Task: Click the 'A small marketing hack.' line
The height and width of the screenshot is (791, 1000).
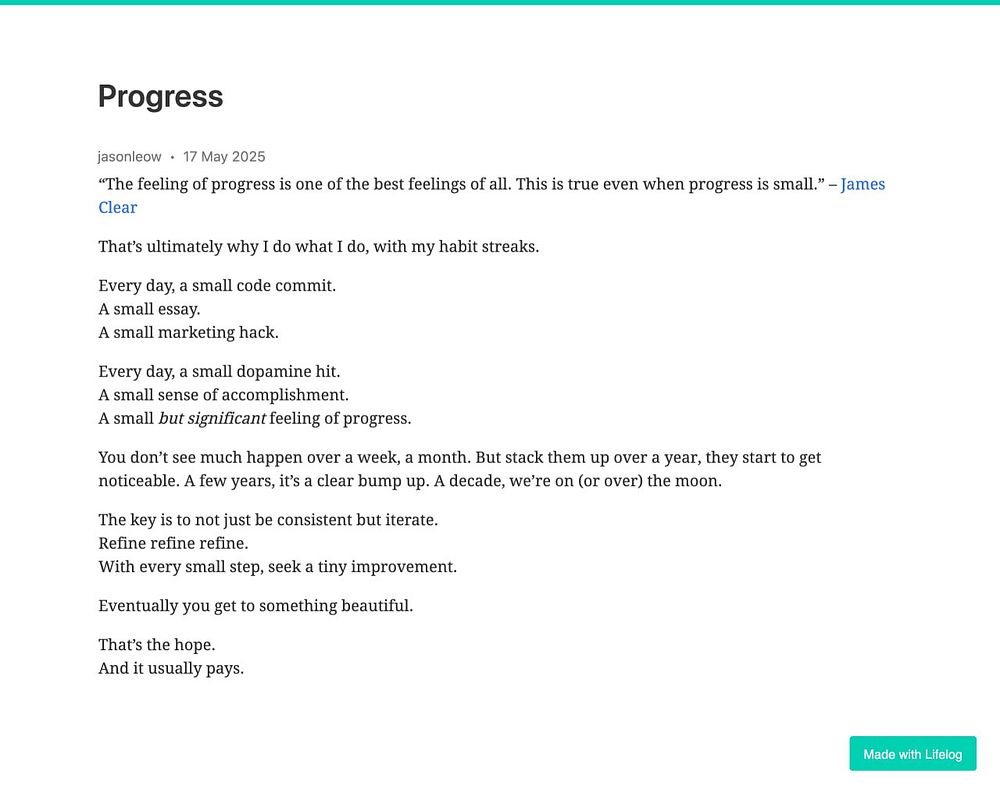Action: [x=188, y=333]
